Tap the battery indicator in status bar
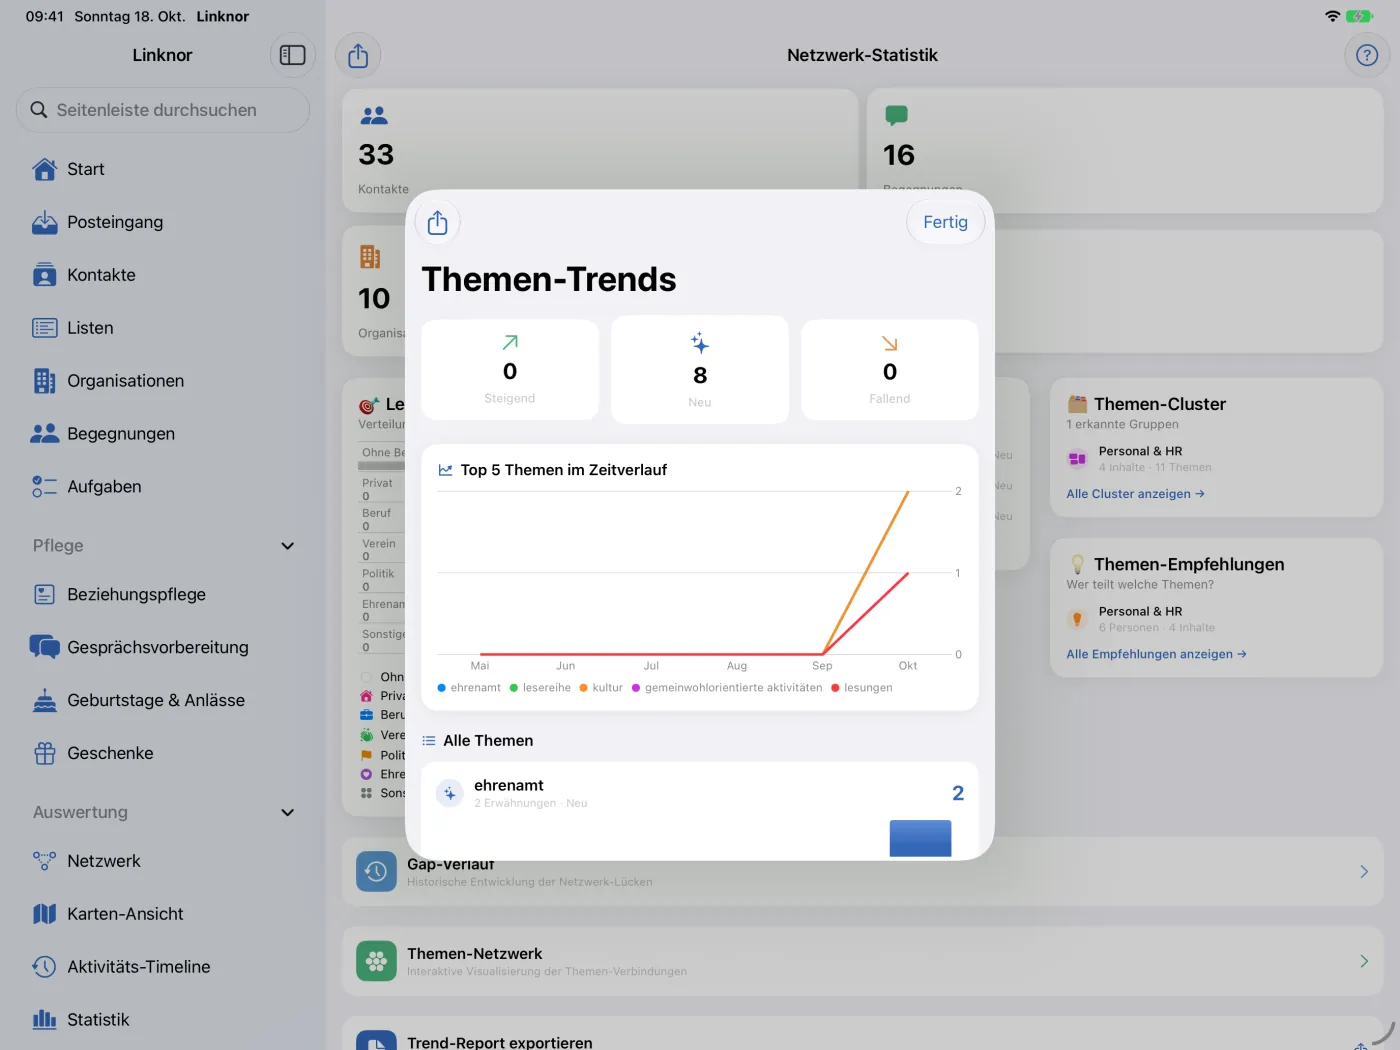Viewport: 1400px width, 1050px height. point(1359,16)
